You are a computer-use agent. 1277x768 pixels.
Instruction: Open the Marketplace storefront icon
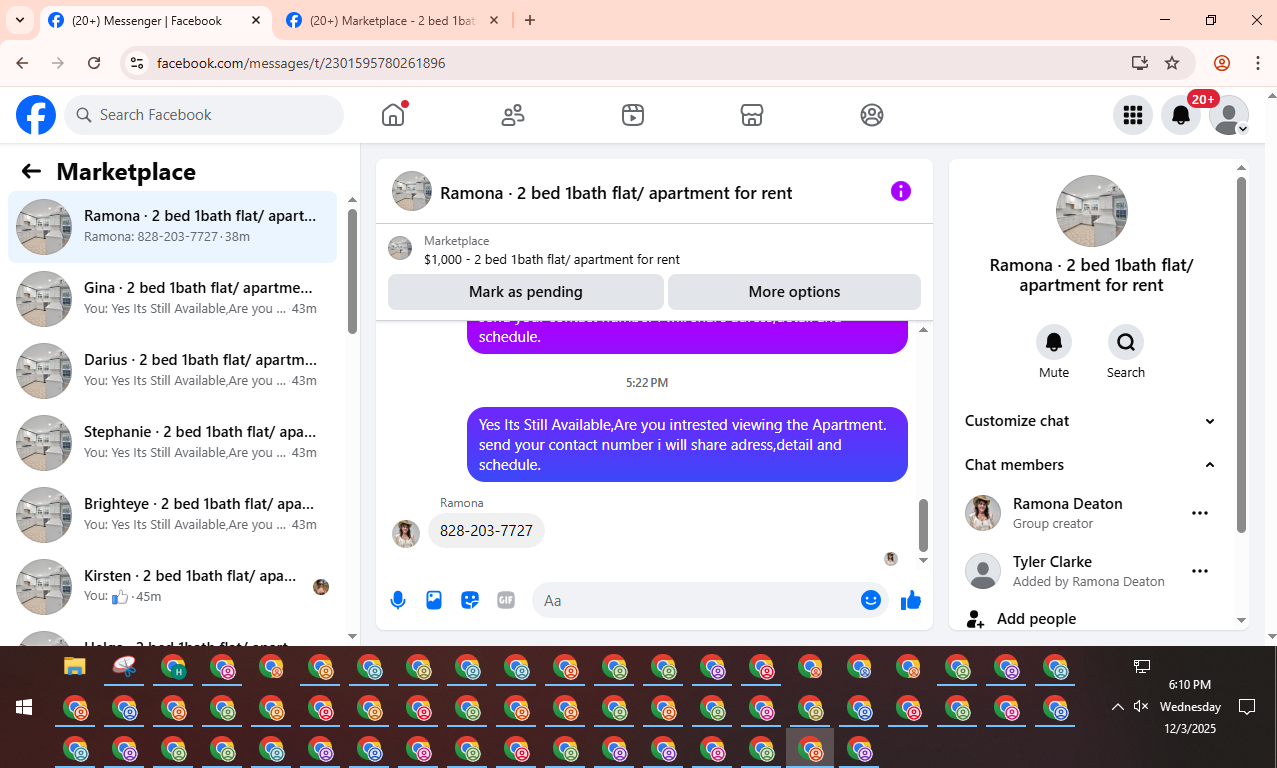(752, 115)
